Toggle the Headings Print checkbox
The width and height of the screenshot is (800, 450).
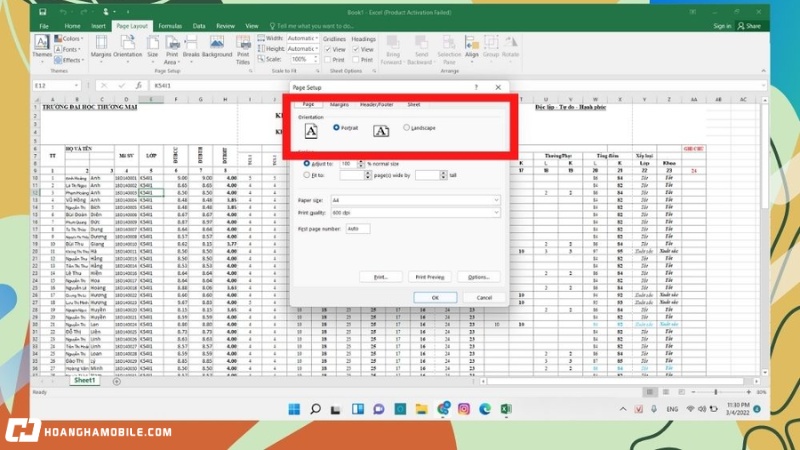pos(356,60)
